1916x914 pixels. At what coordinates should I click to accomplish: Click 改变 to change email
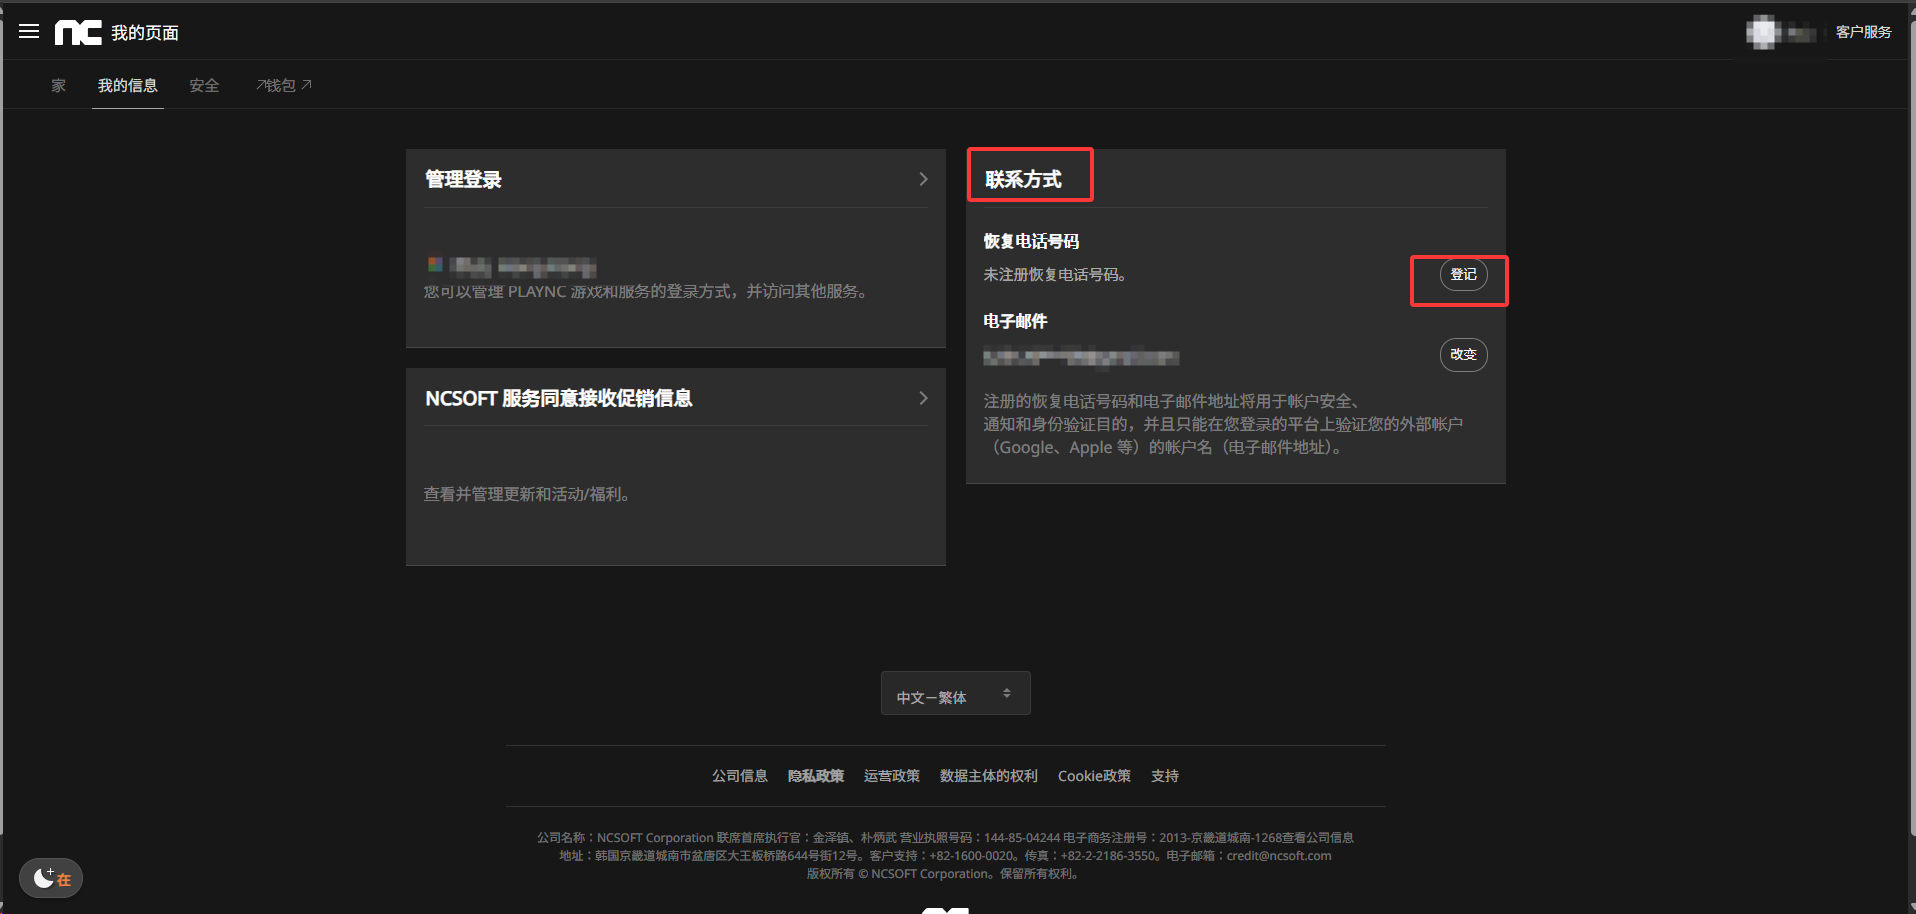(1463, 355)
